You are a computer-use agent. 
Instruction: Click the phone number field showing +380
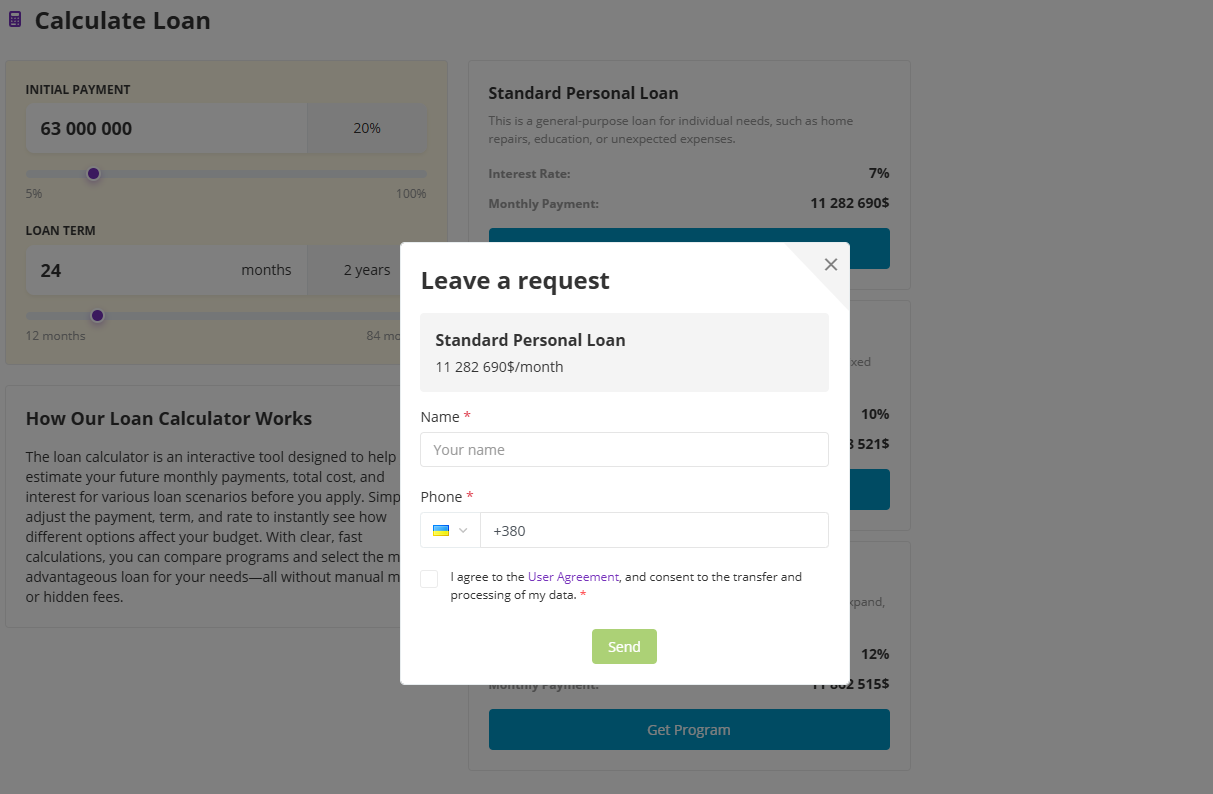654,530
